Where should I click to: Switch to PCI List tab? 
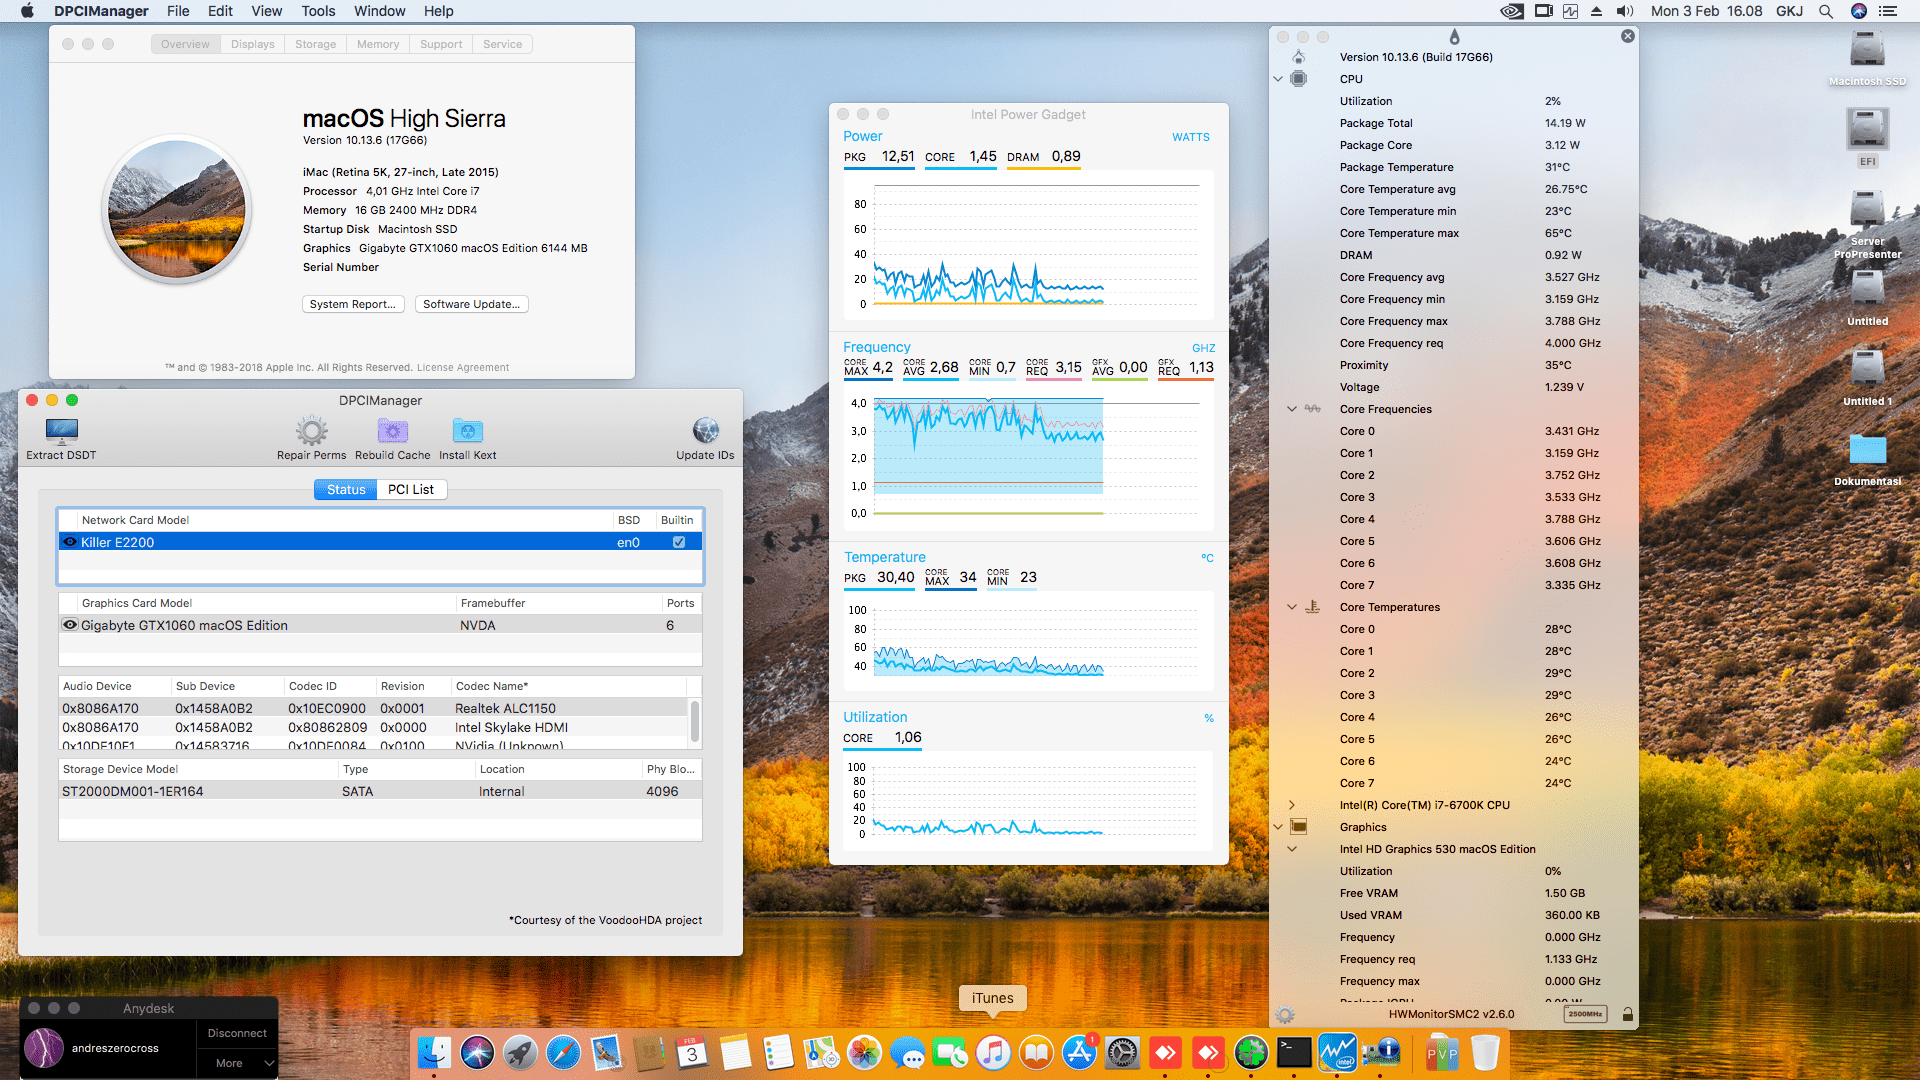tap(411, 489)
